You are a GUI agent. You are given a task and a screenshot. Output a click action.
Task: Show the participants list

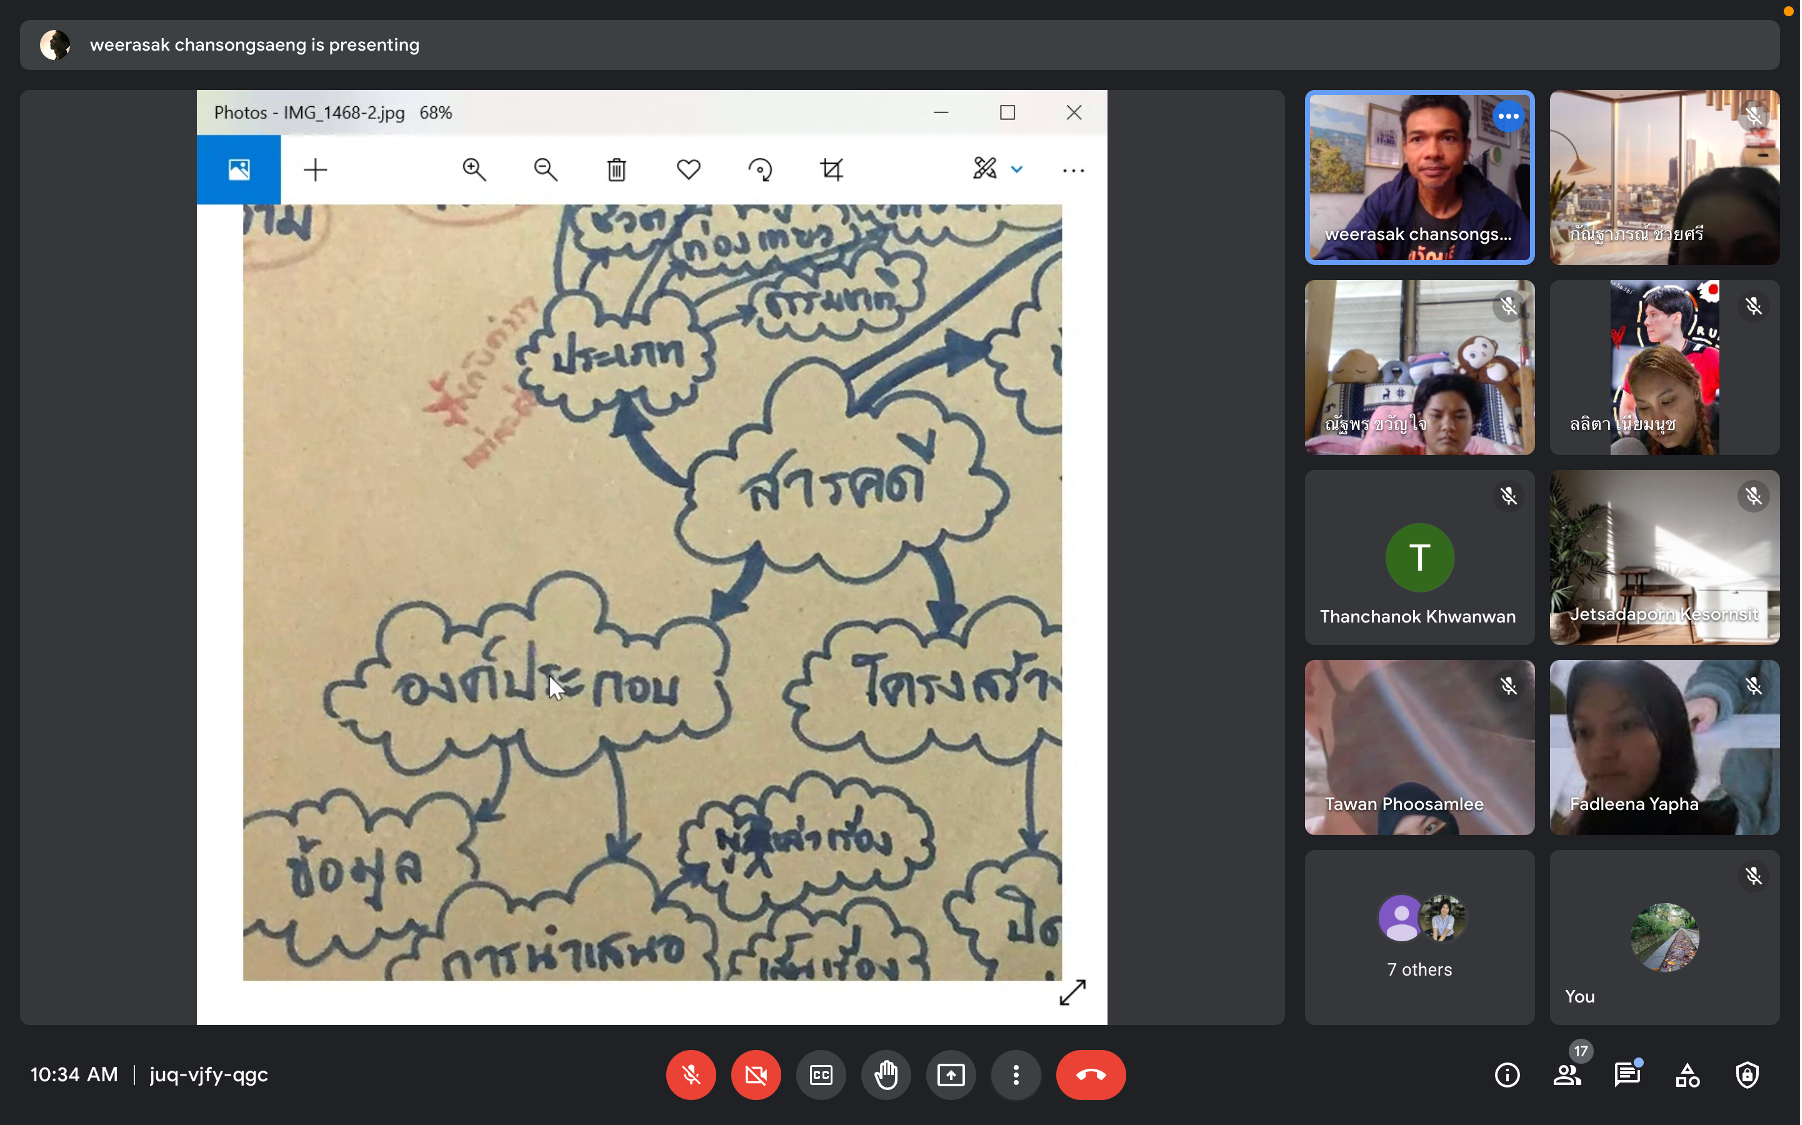(1567, 1075)
